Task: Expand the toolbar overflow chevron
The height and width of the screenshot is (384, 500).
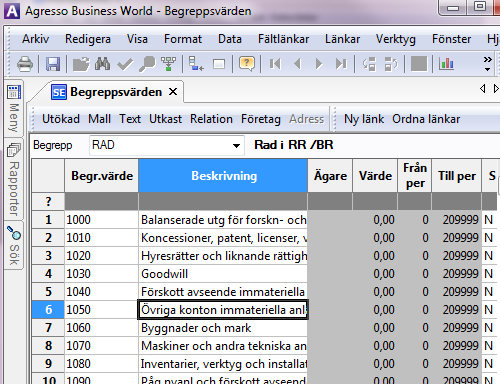Action: [x=488, y=63]
